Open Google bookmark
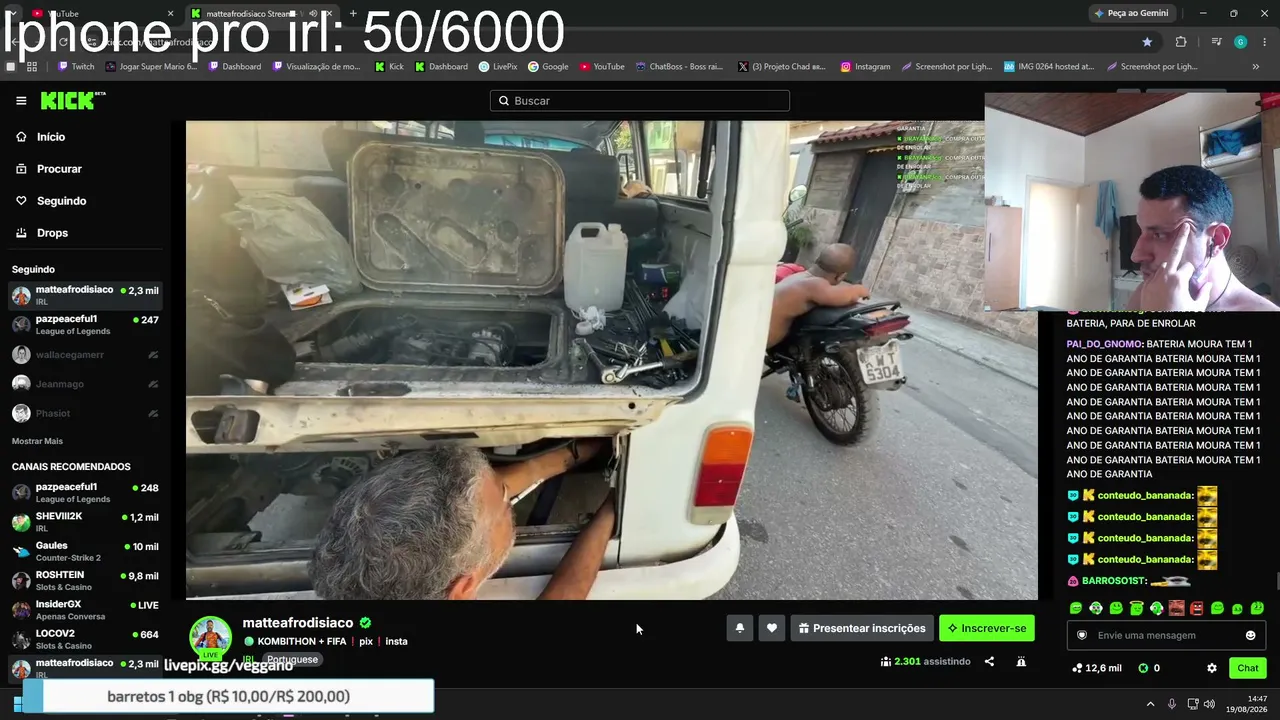The height and width of the screenshot is (720, 1280). click(x=548, y=67)
